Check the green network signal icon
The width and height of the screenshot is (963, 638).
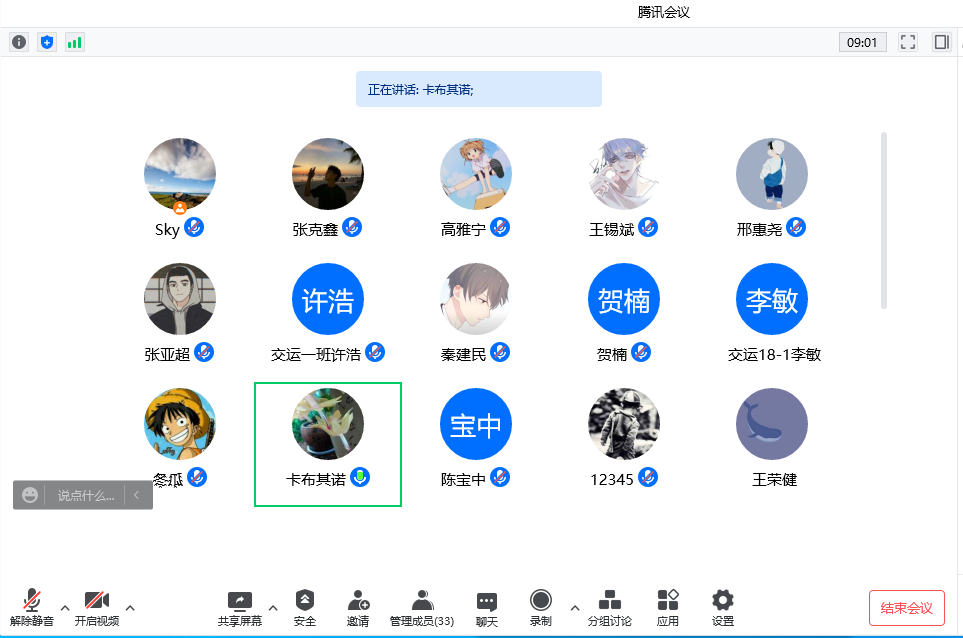pyautogui.click(x=75, y=42)
